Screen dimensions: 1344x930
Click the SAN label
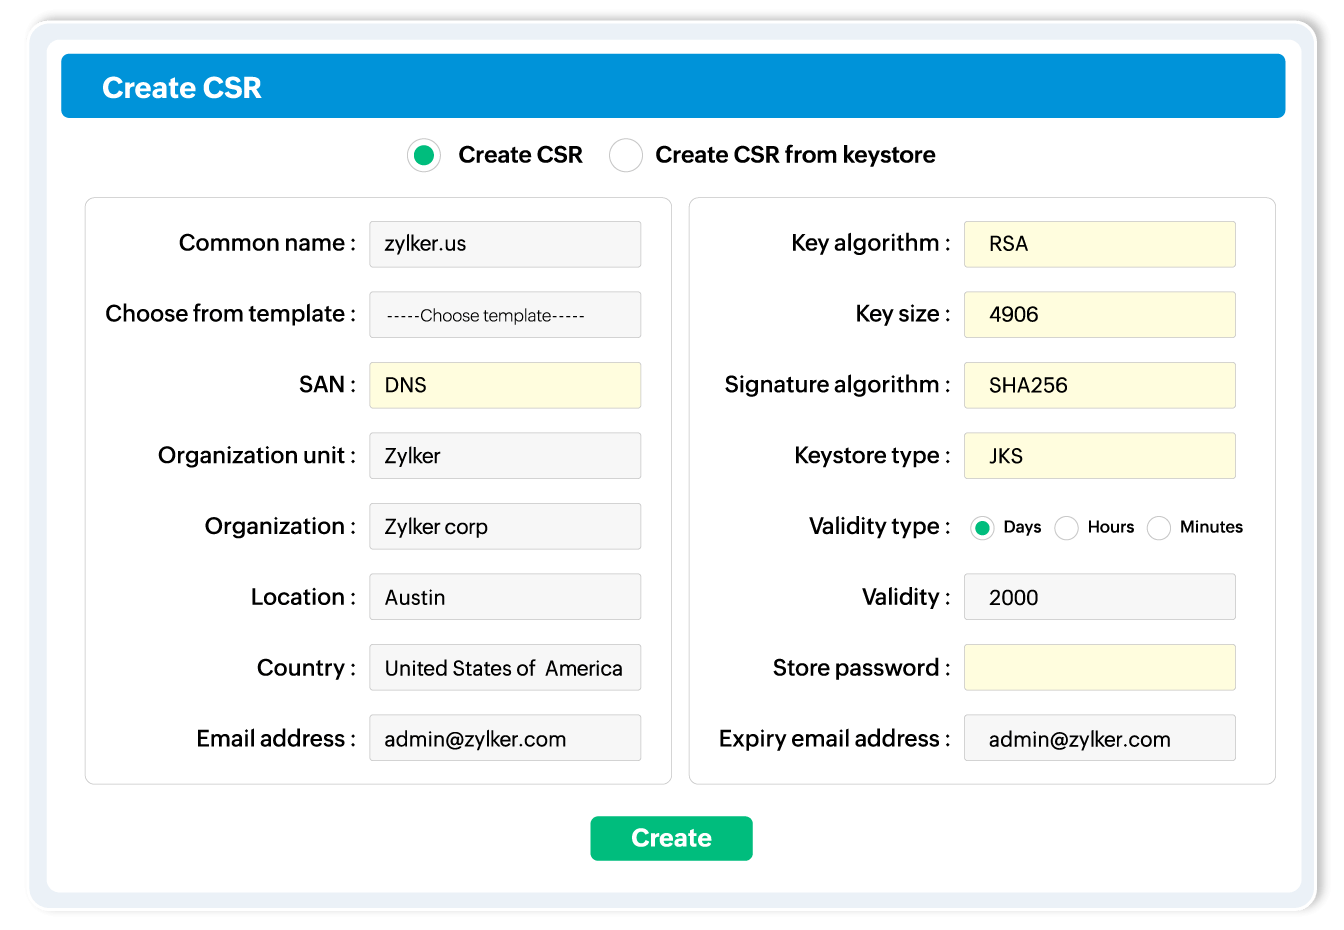pos(327,385)
